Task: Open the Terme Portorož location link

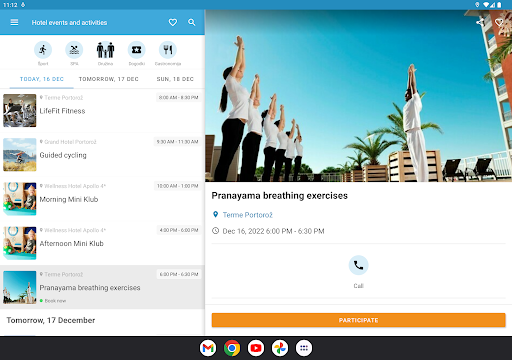Action: (x=248, y=215)
